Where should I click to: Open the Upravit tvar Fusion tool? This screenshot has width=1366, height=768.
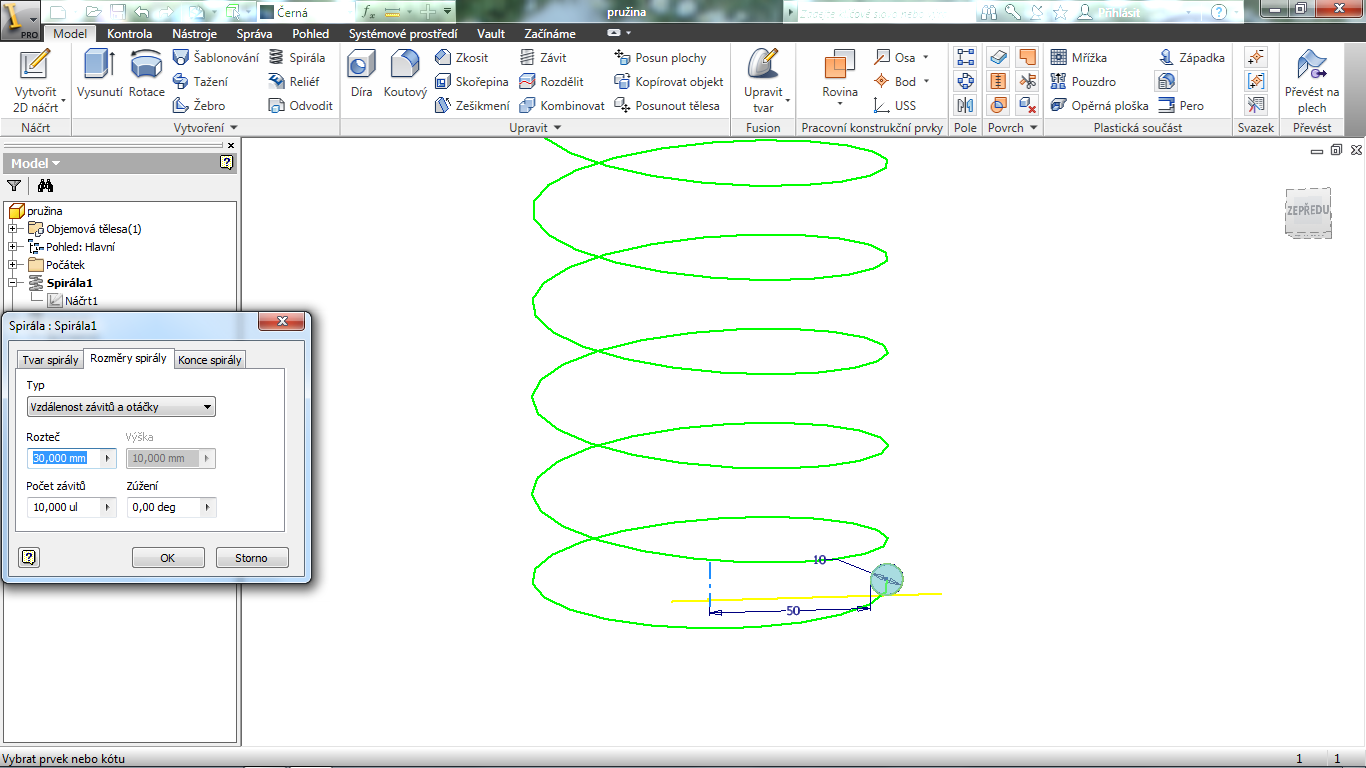[x=764, y=80]
